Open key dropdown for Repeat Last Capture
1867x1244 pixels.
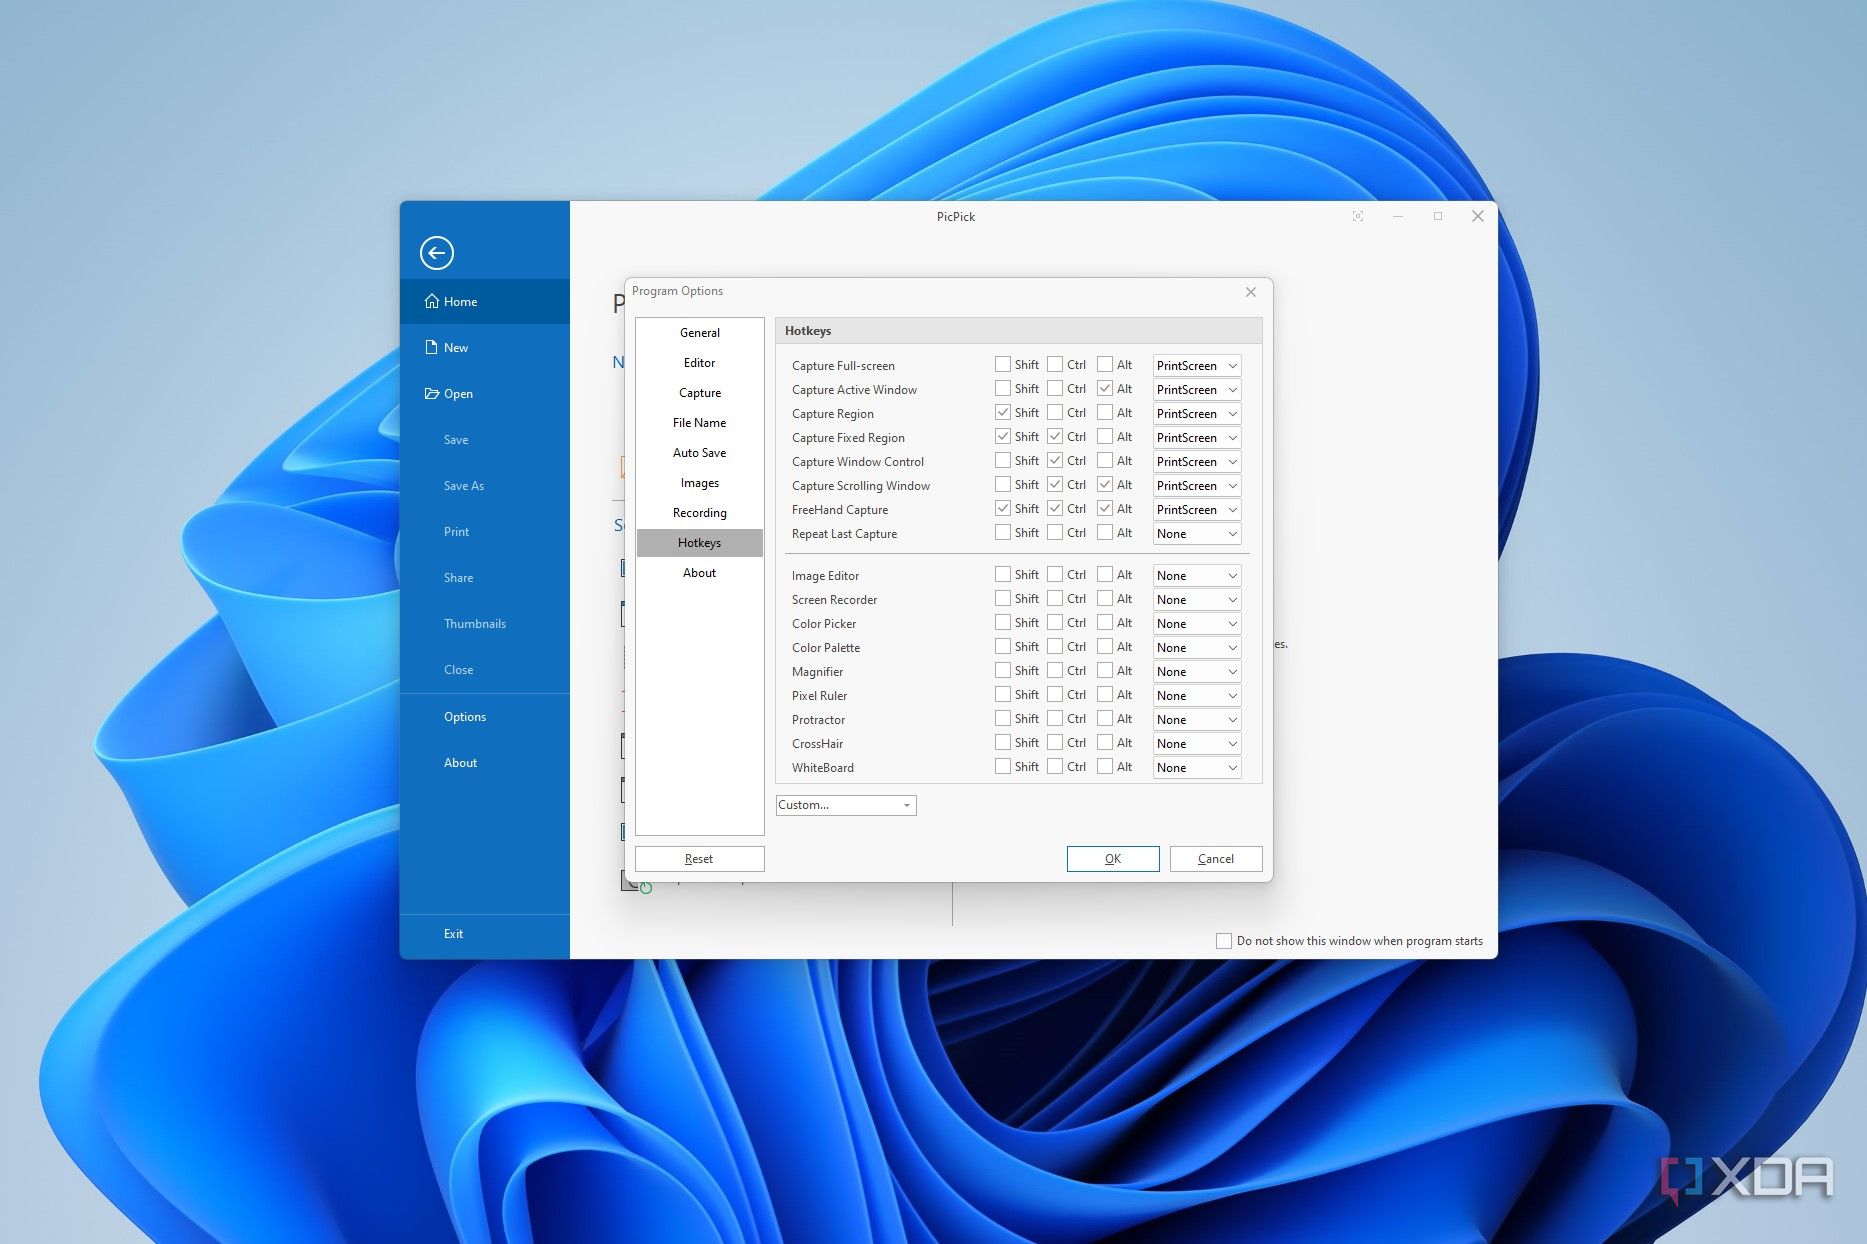[x=1197, y=534]
